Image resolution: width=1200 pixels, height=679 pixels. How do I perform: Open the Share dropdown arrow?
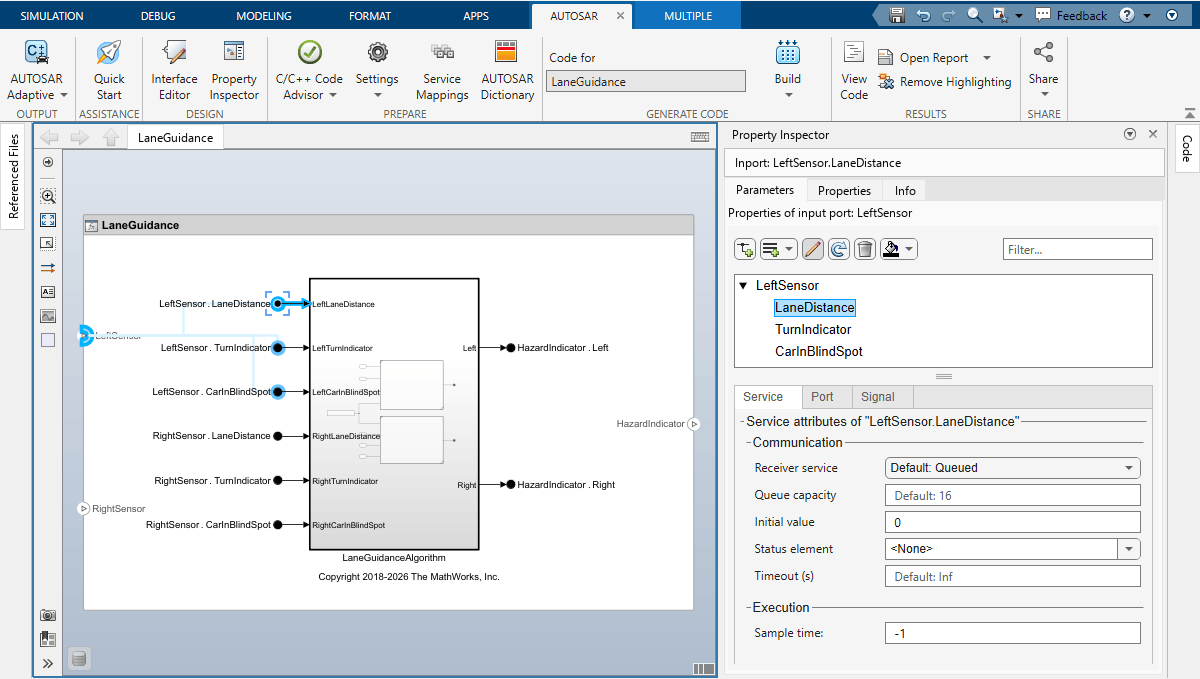click(x=1043, y=95)
